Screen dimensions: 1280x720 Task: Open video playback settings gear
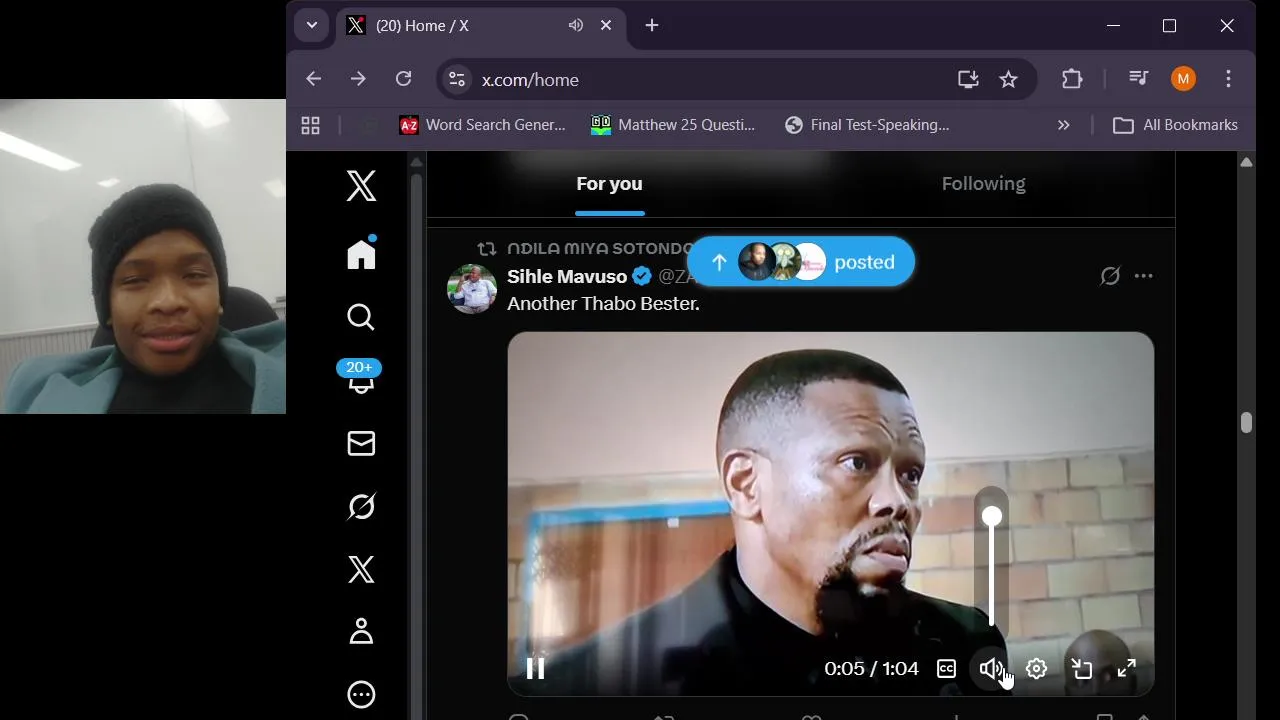(x=1036, y=669)
